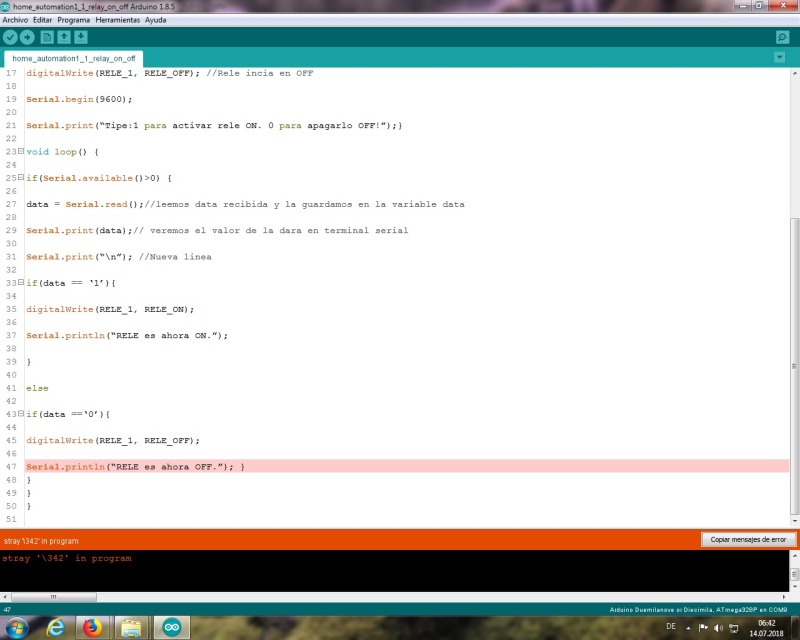800x640 pixels.
Task: Collapse the if data == '0' fold marker
Action: point(21,413)
